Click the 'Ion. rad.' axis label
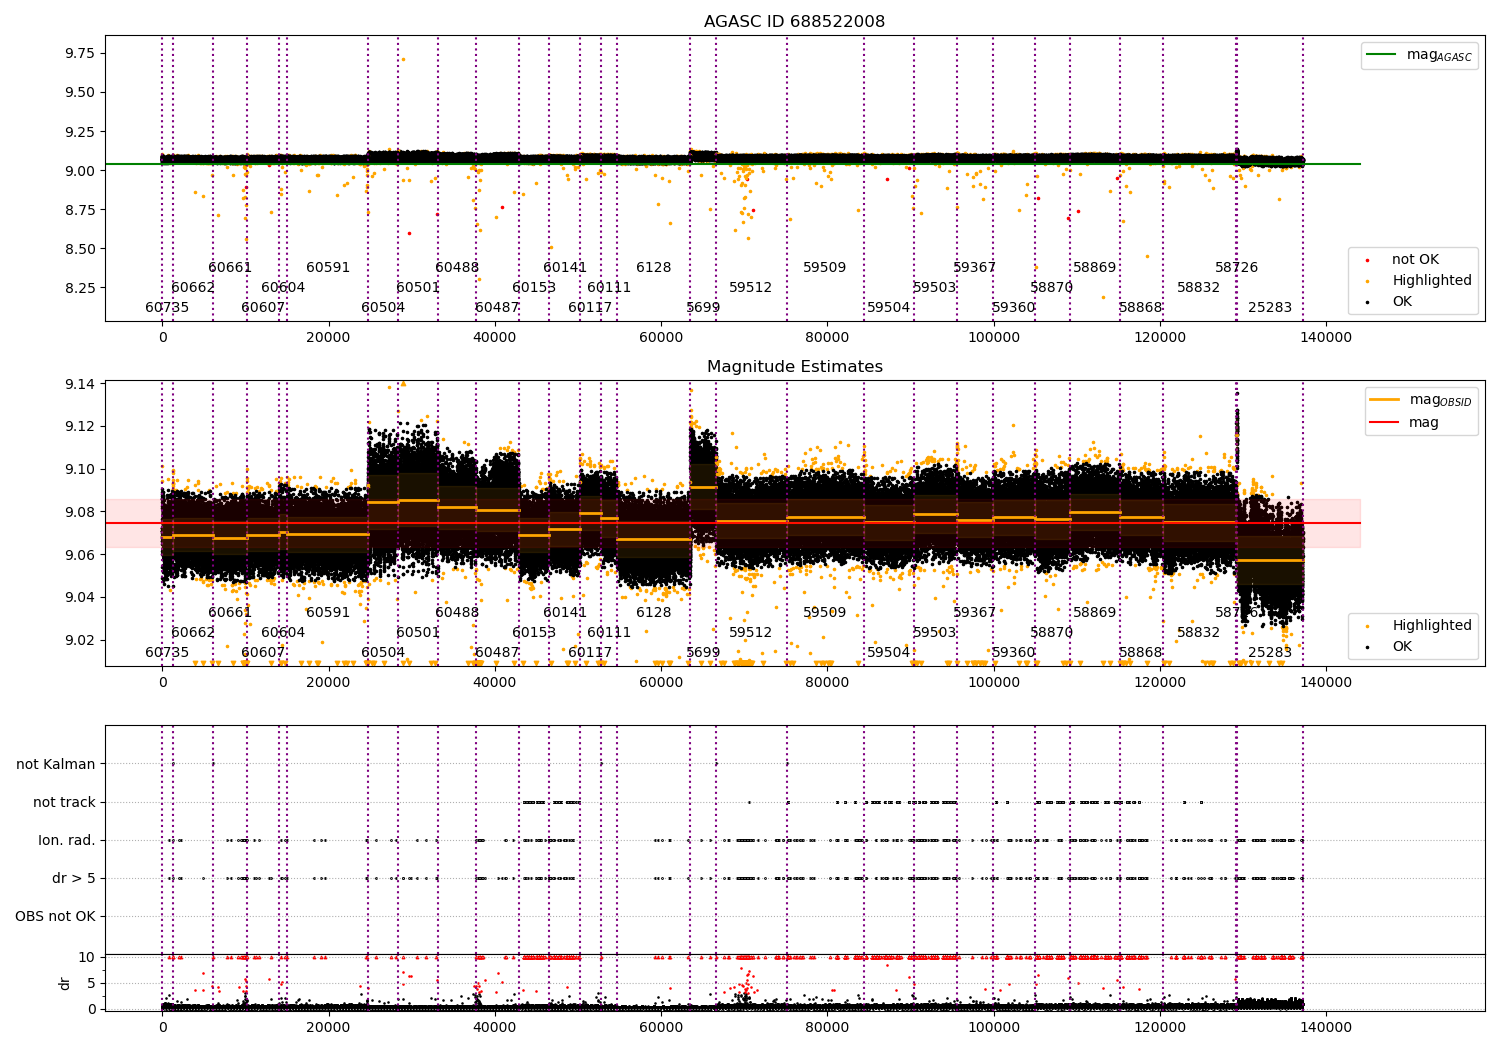1500x1050 pixels. 67,841
